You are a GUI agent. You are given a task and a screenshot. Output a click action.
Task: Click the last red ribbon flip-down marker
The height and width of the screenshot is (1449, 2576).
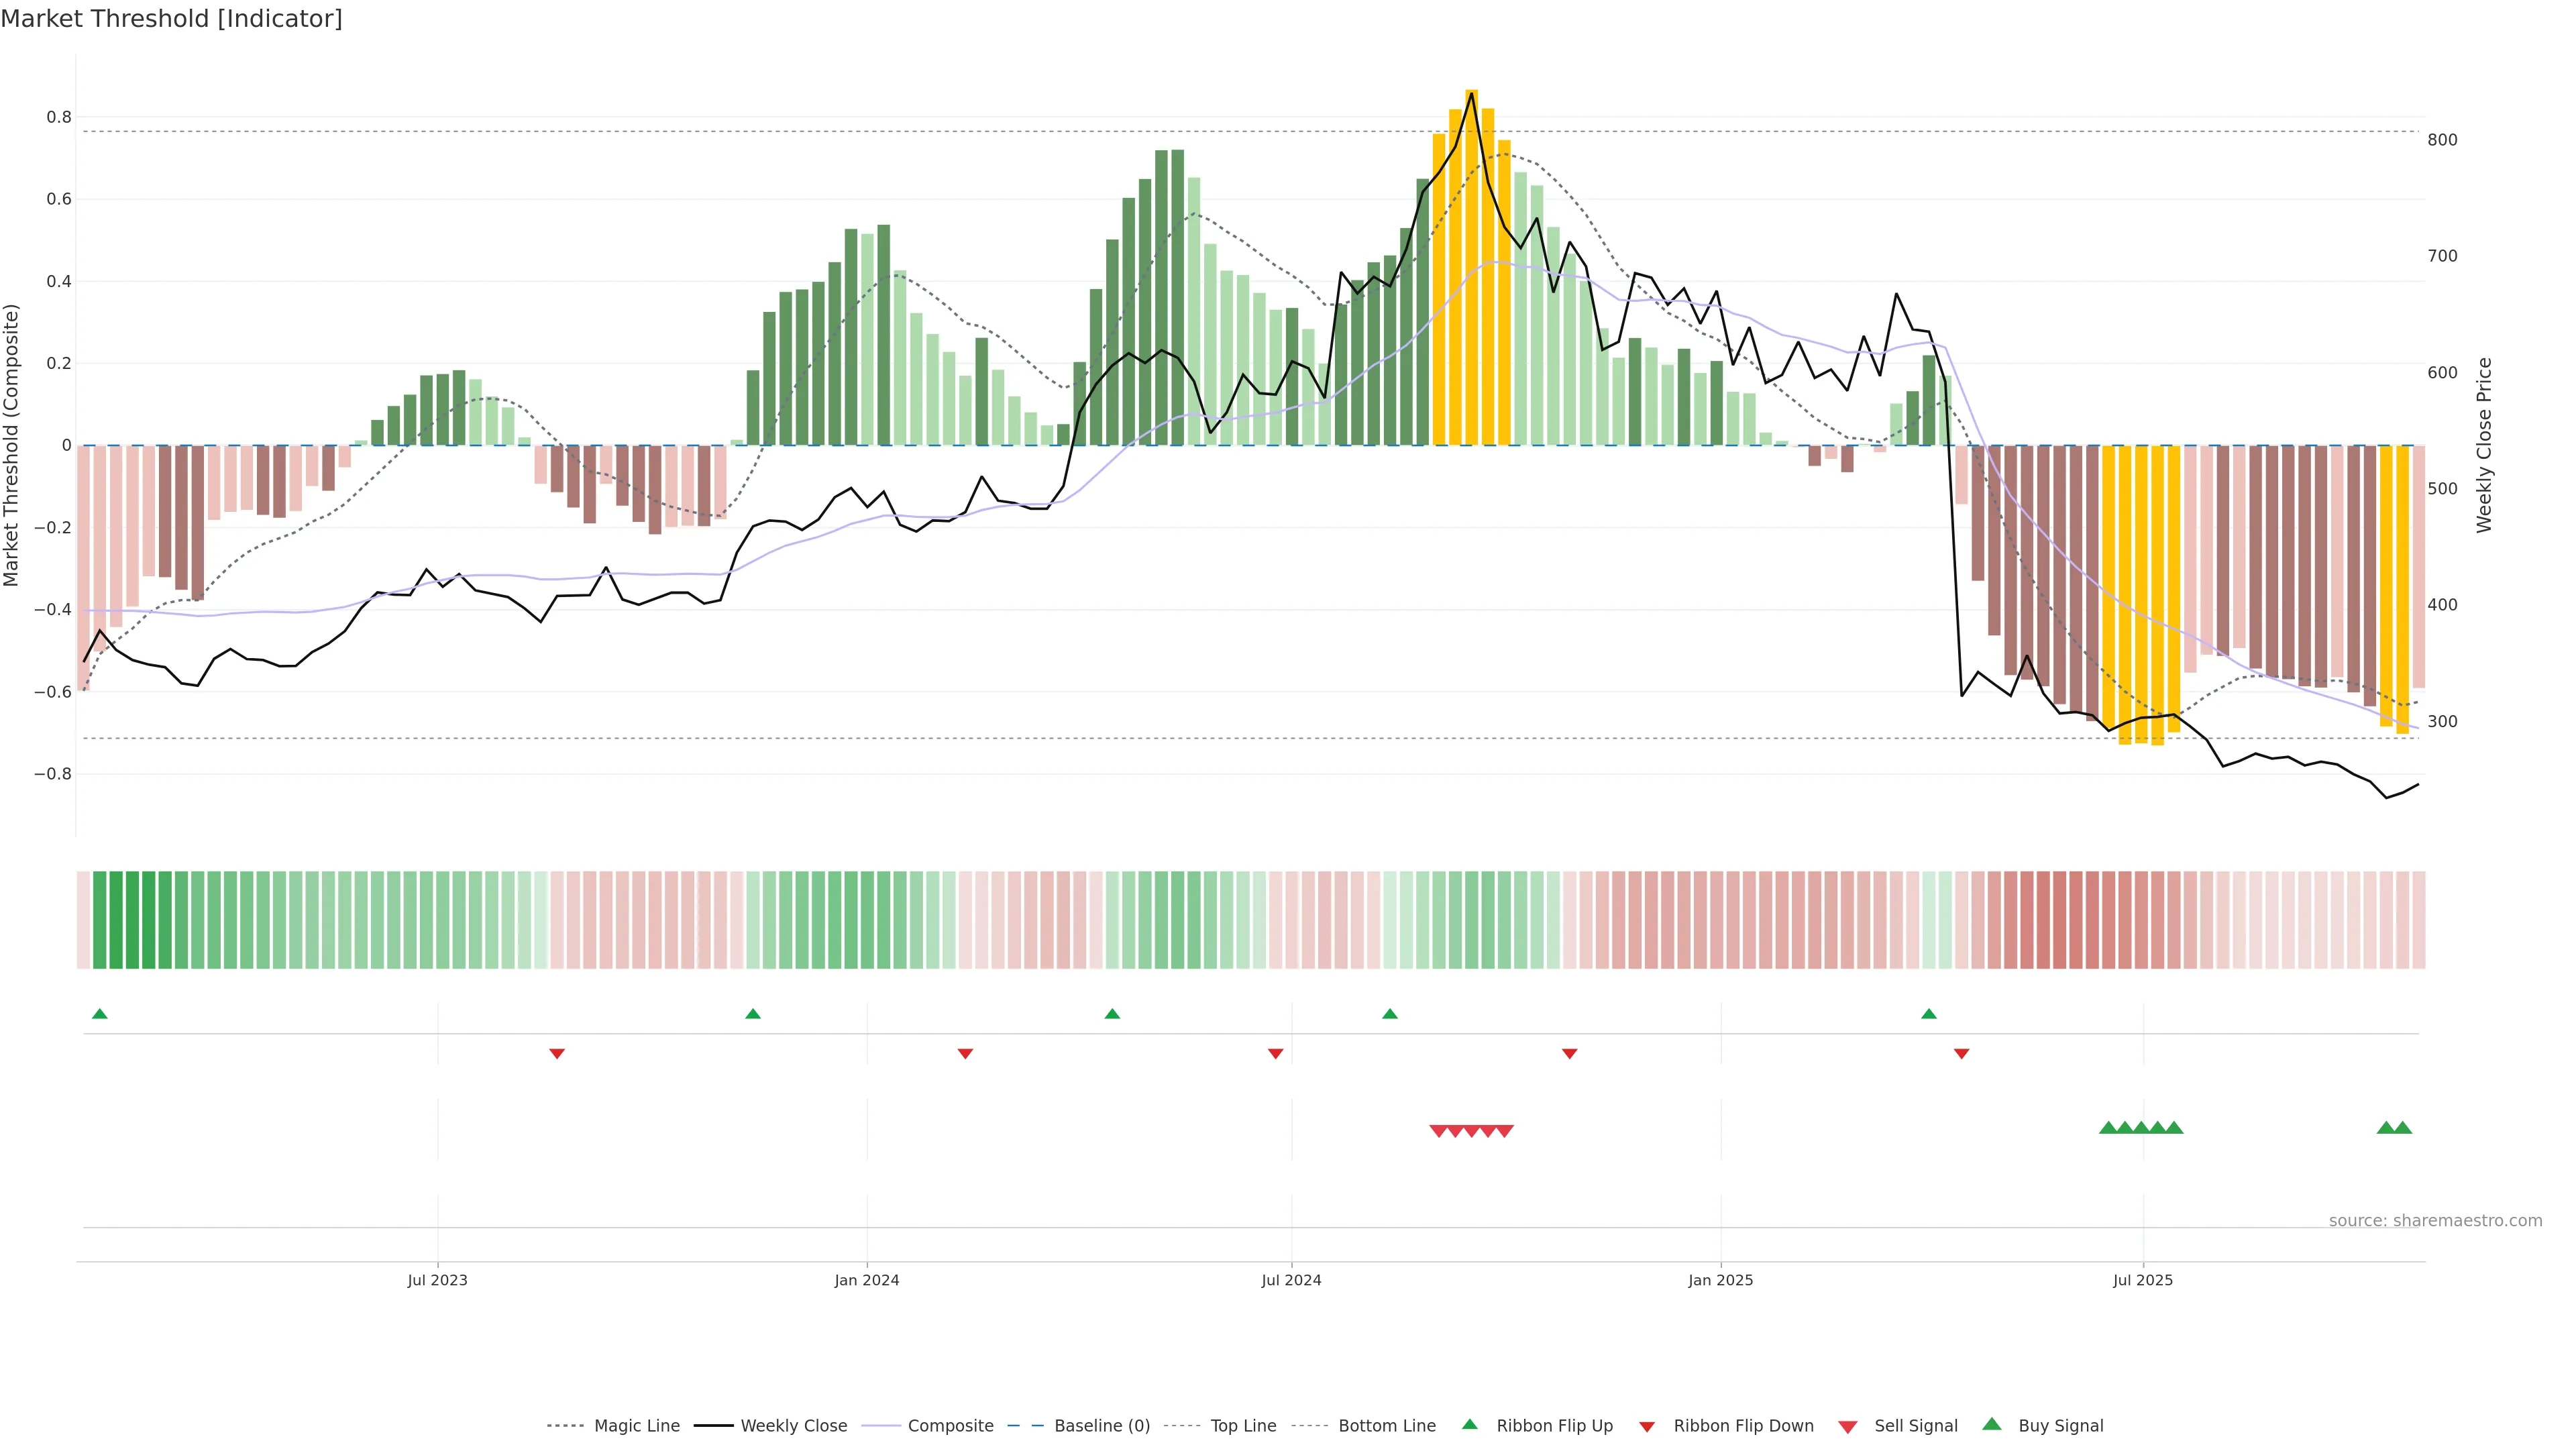(1961, 1054)
